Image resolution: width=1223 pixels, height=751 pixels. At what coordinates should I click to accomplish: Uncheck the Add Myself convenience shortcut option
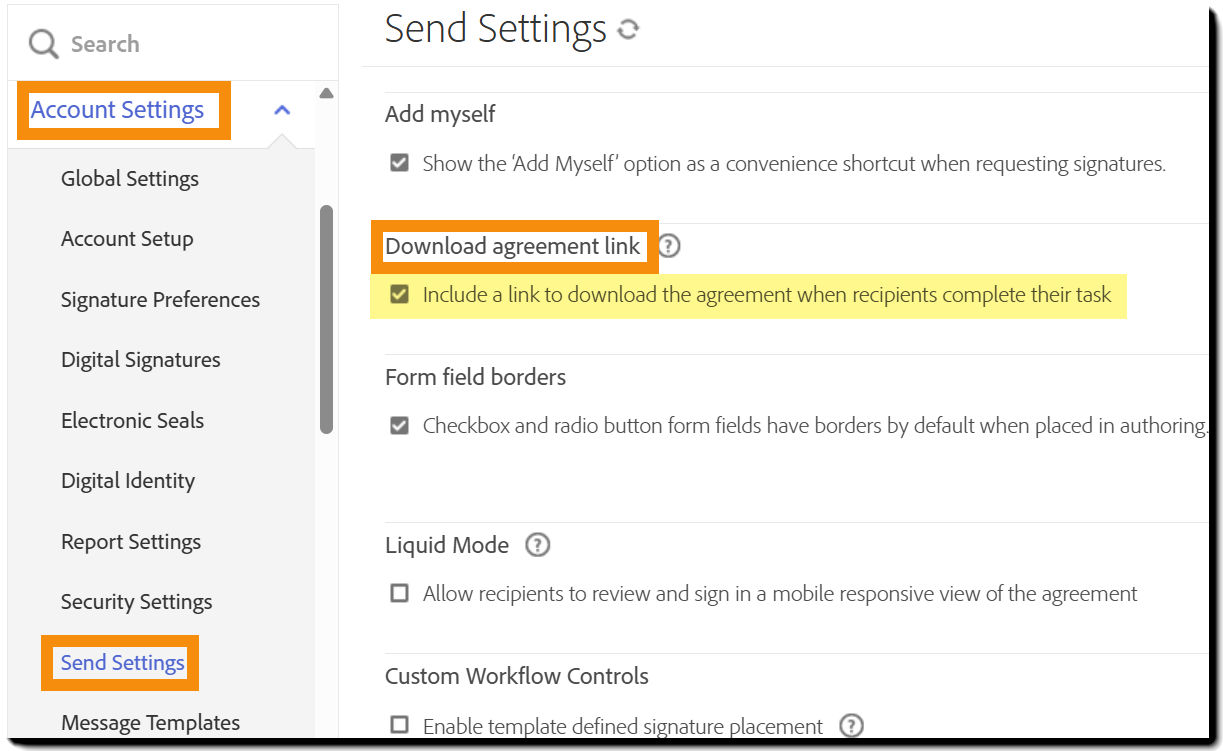(x=399, y=162)
